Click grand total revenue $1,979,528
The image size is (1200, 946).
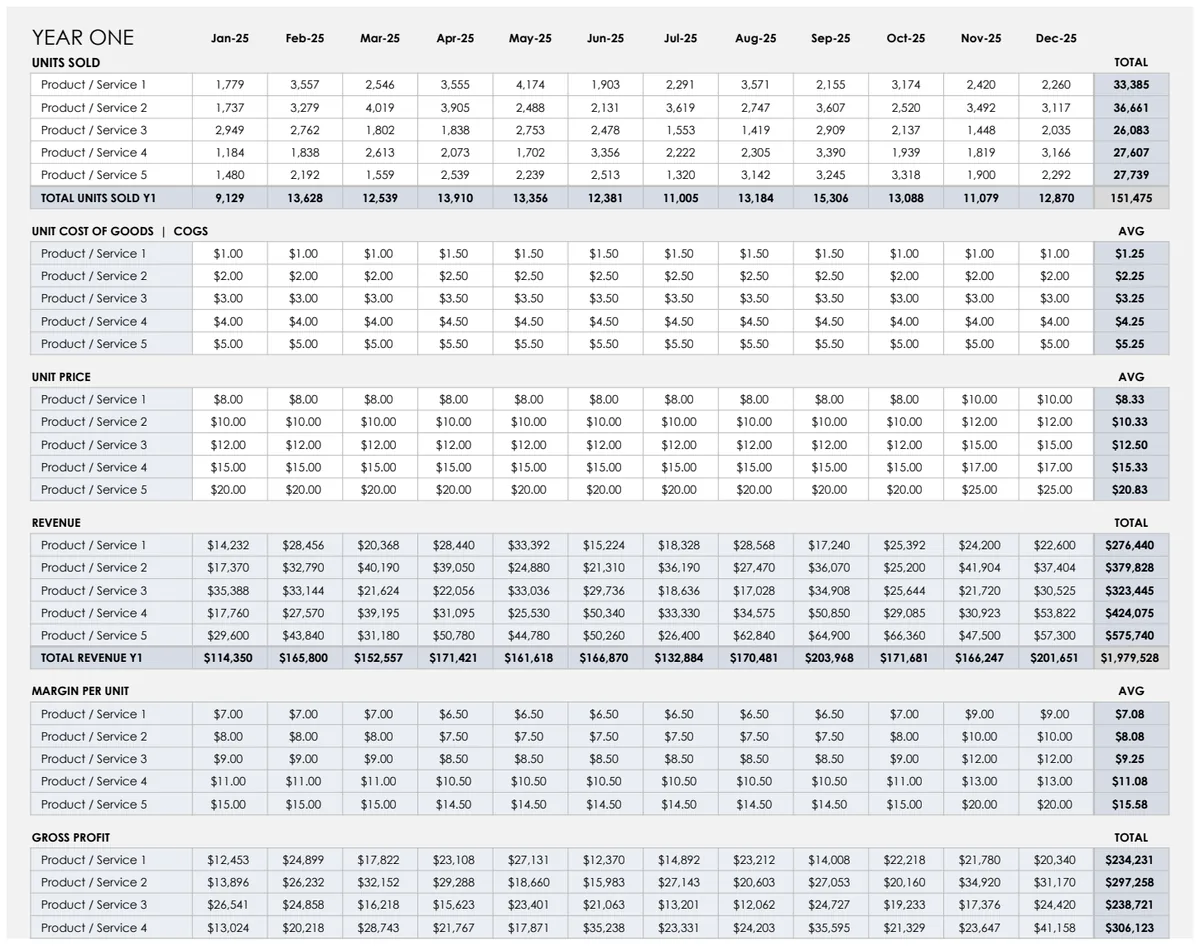[1131, 658]
